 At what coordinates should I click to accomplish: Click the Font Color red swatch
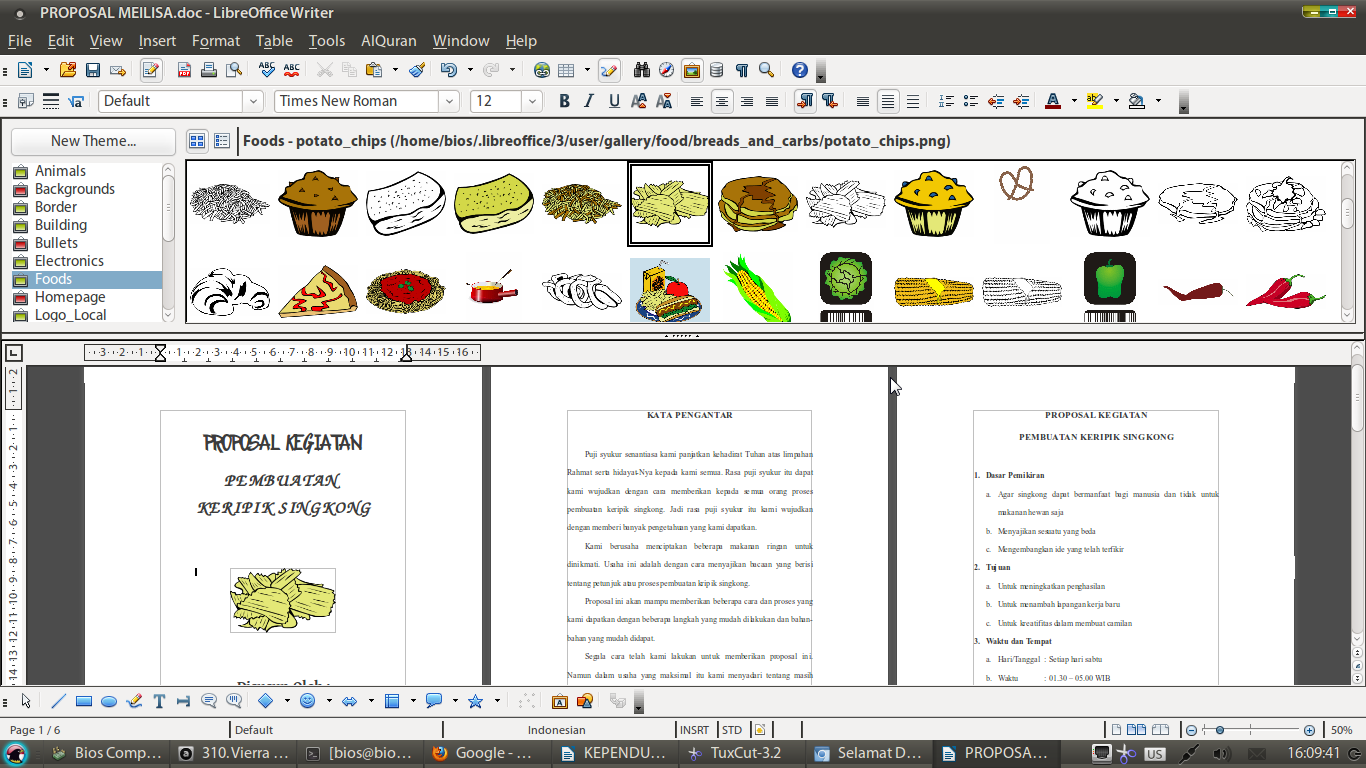point(1052,101)
